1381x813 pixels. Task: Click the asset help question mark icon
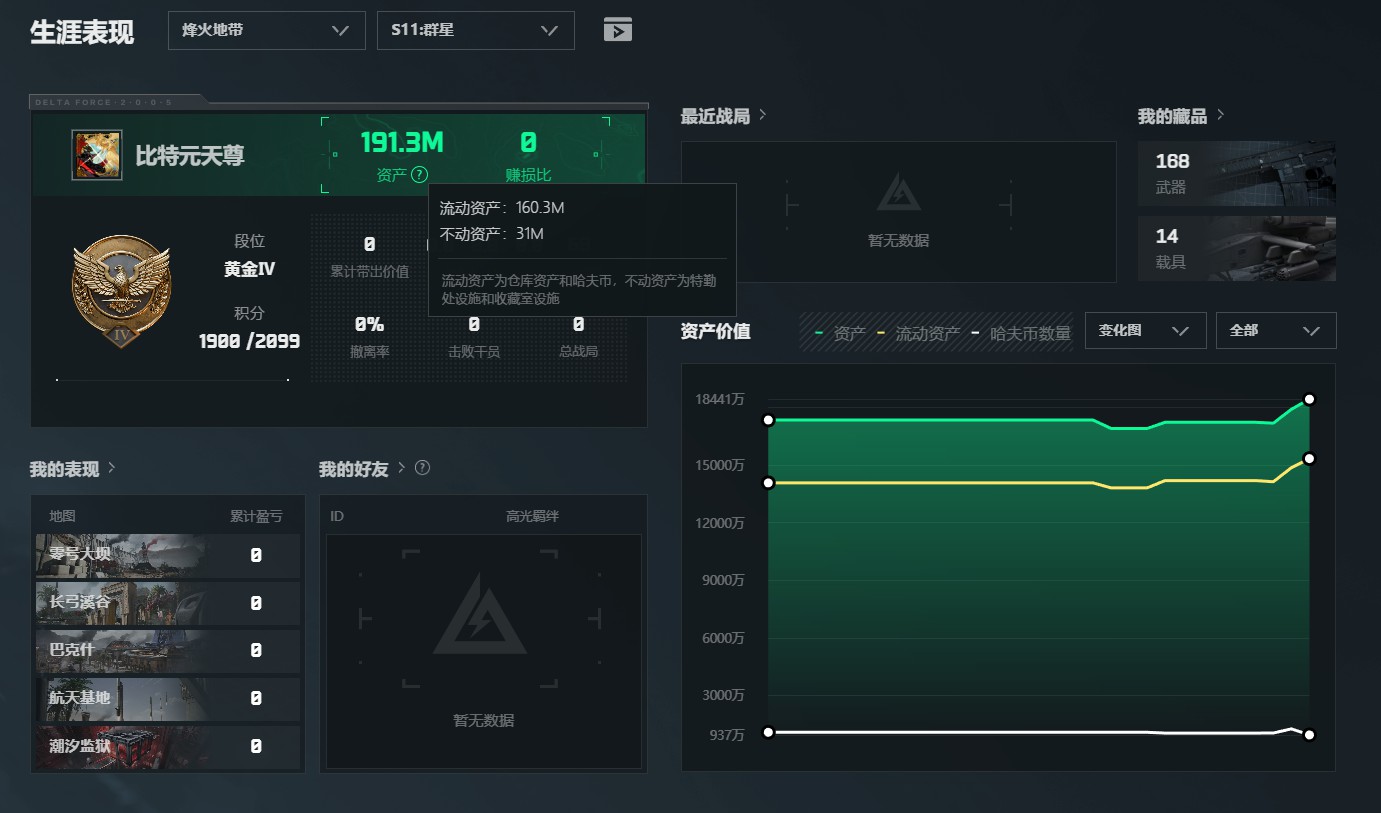419,175
